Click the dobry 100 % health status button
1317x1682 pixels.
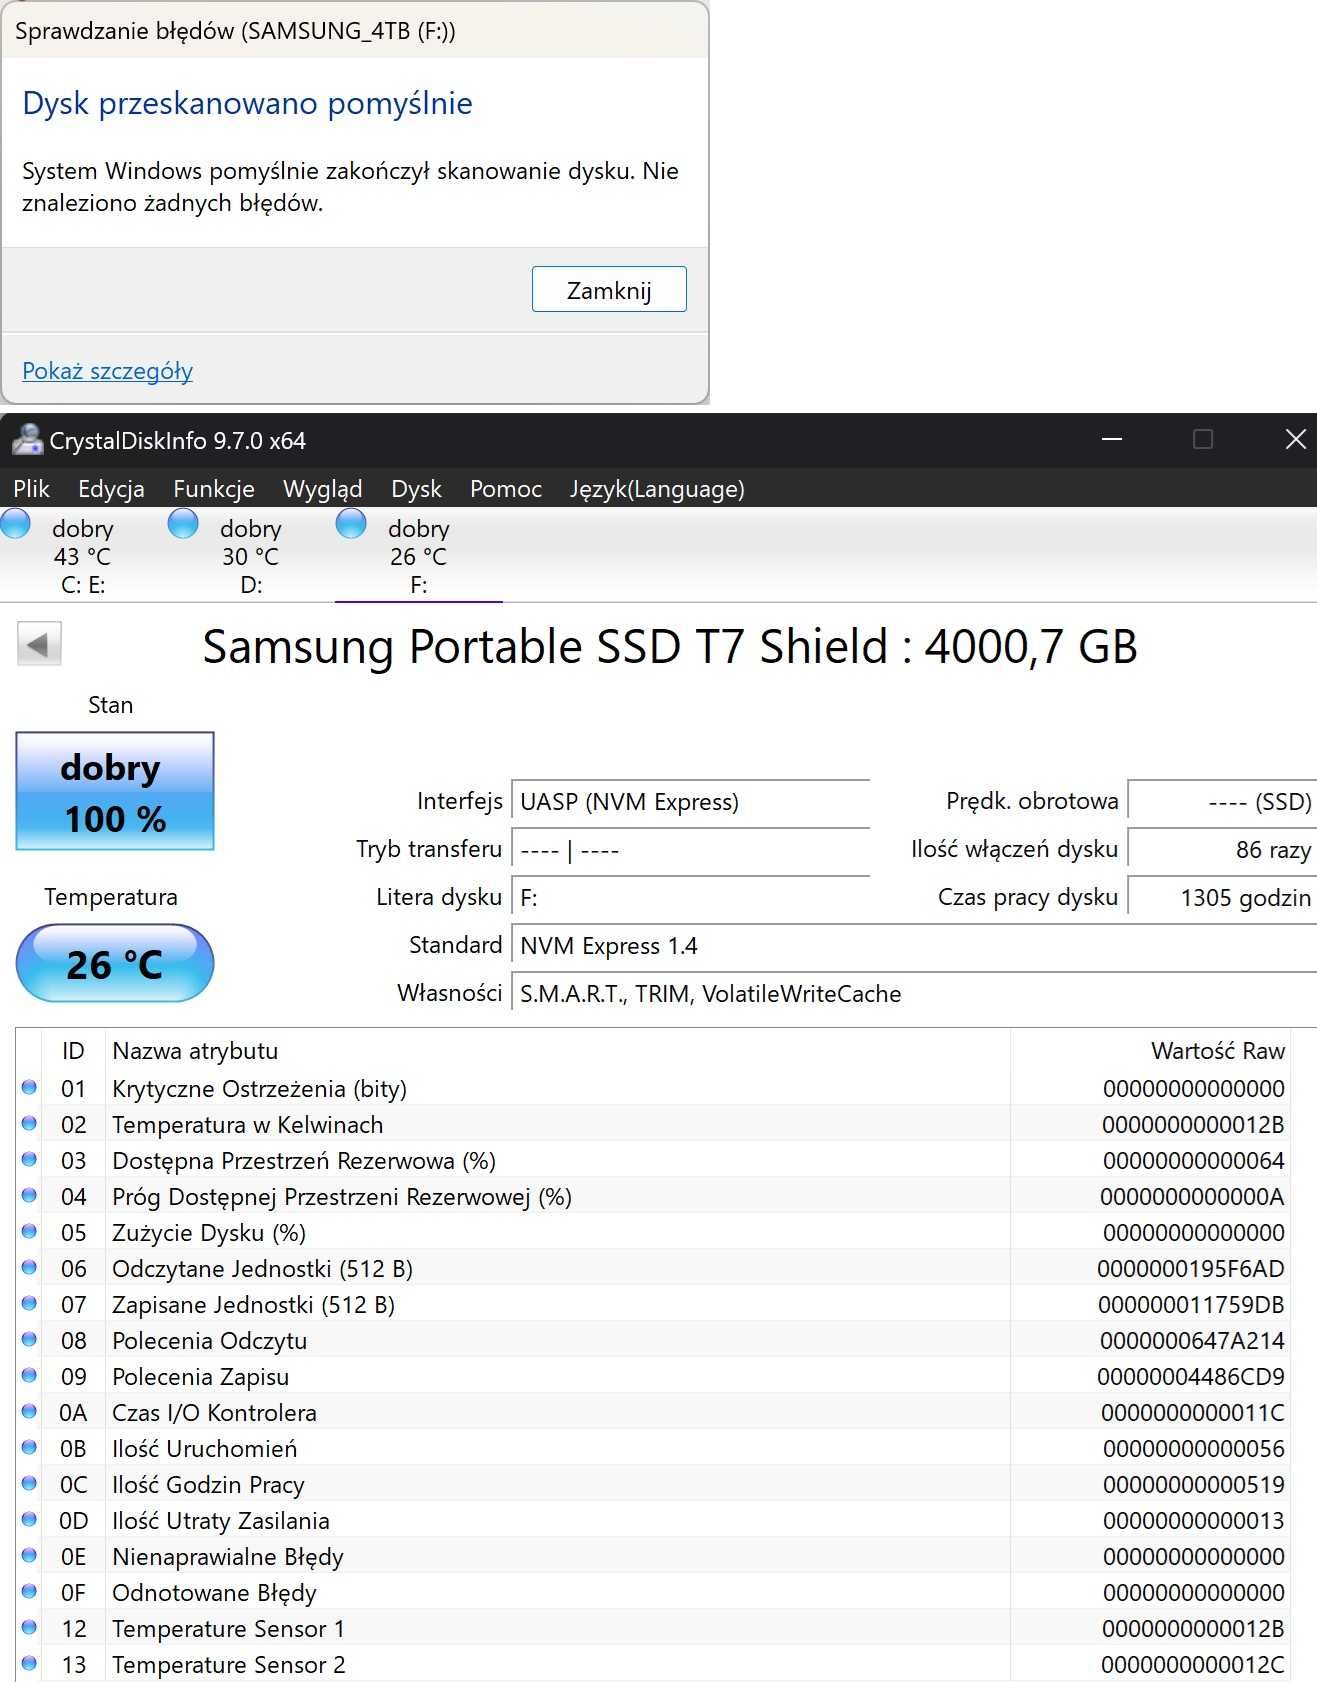[x=115, y=791]
